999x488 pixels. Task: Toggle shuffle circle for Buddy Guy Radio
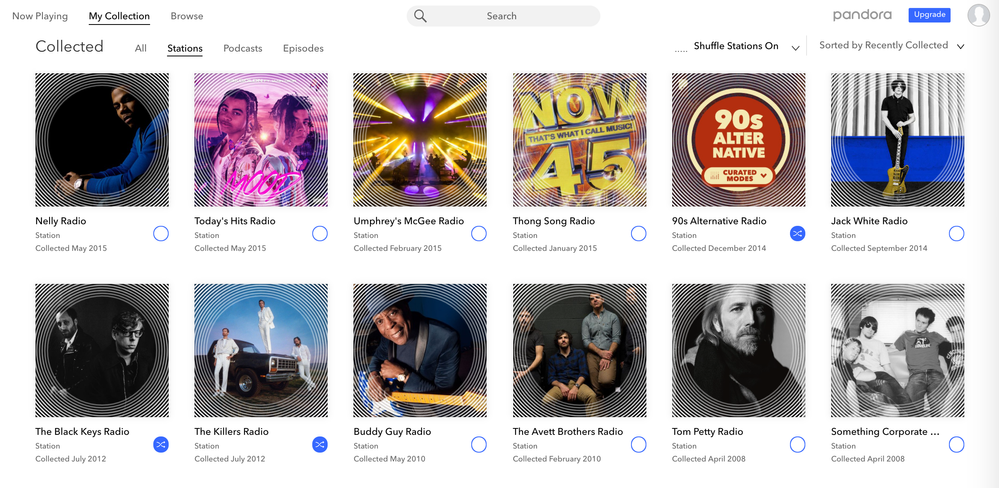(479, 444)
